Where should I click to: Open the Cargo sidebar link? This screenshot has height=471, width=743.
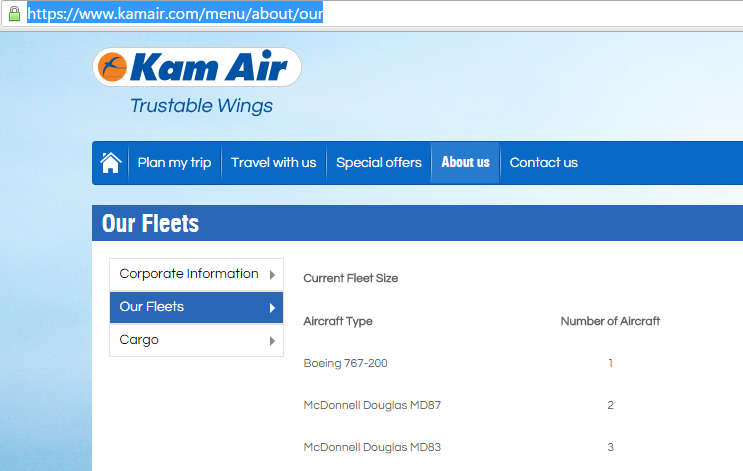[139, 340]
